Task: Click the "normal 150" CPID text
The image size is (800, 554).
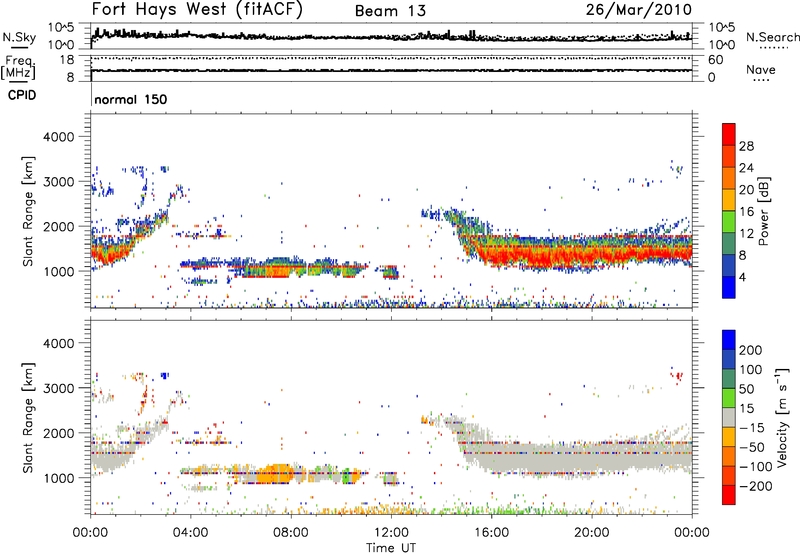Action: click(x=131, y=99)
